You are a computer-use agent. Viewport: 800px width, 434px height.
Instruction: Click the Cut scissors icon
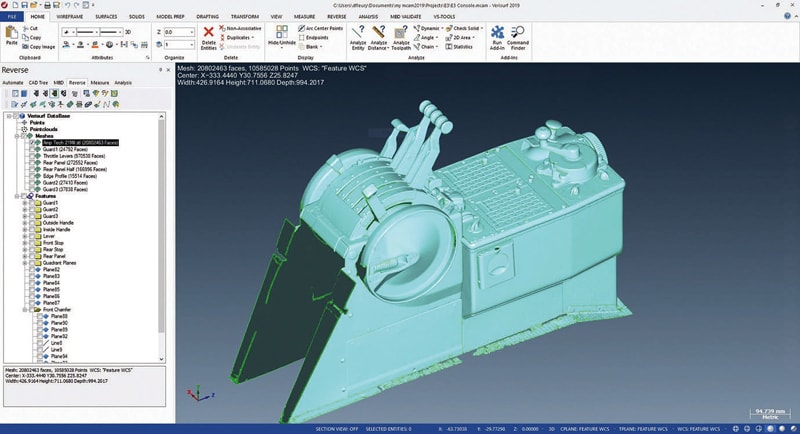26,29
